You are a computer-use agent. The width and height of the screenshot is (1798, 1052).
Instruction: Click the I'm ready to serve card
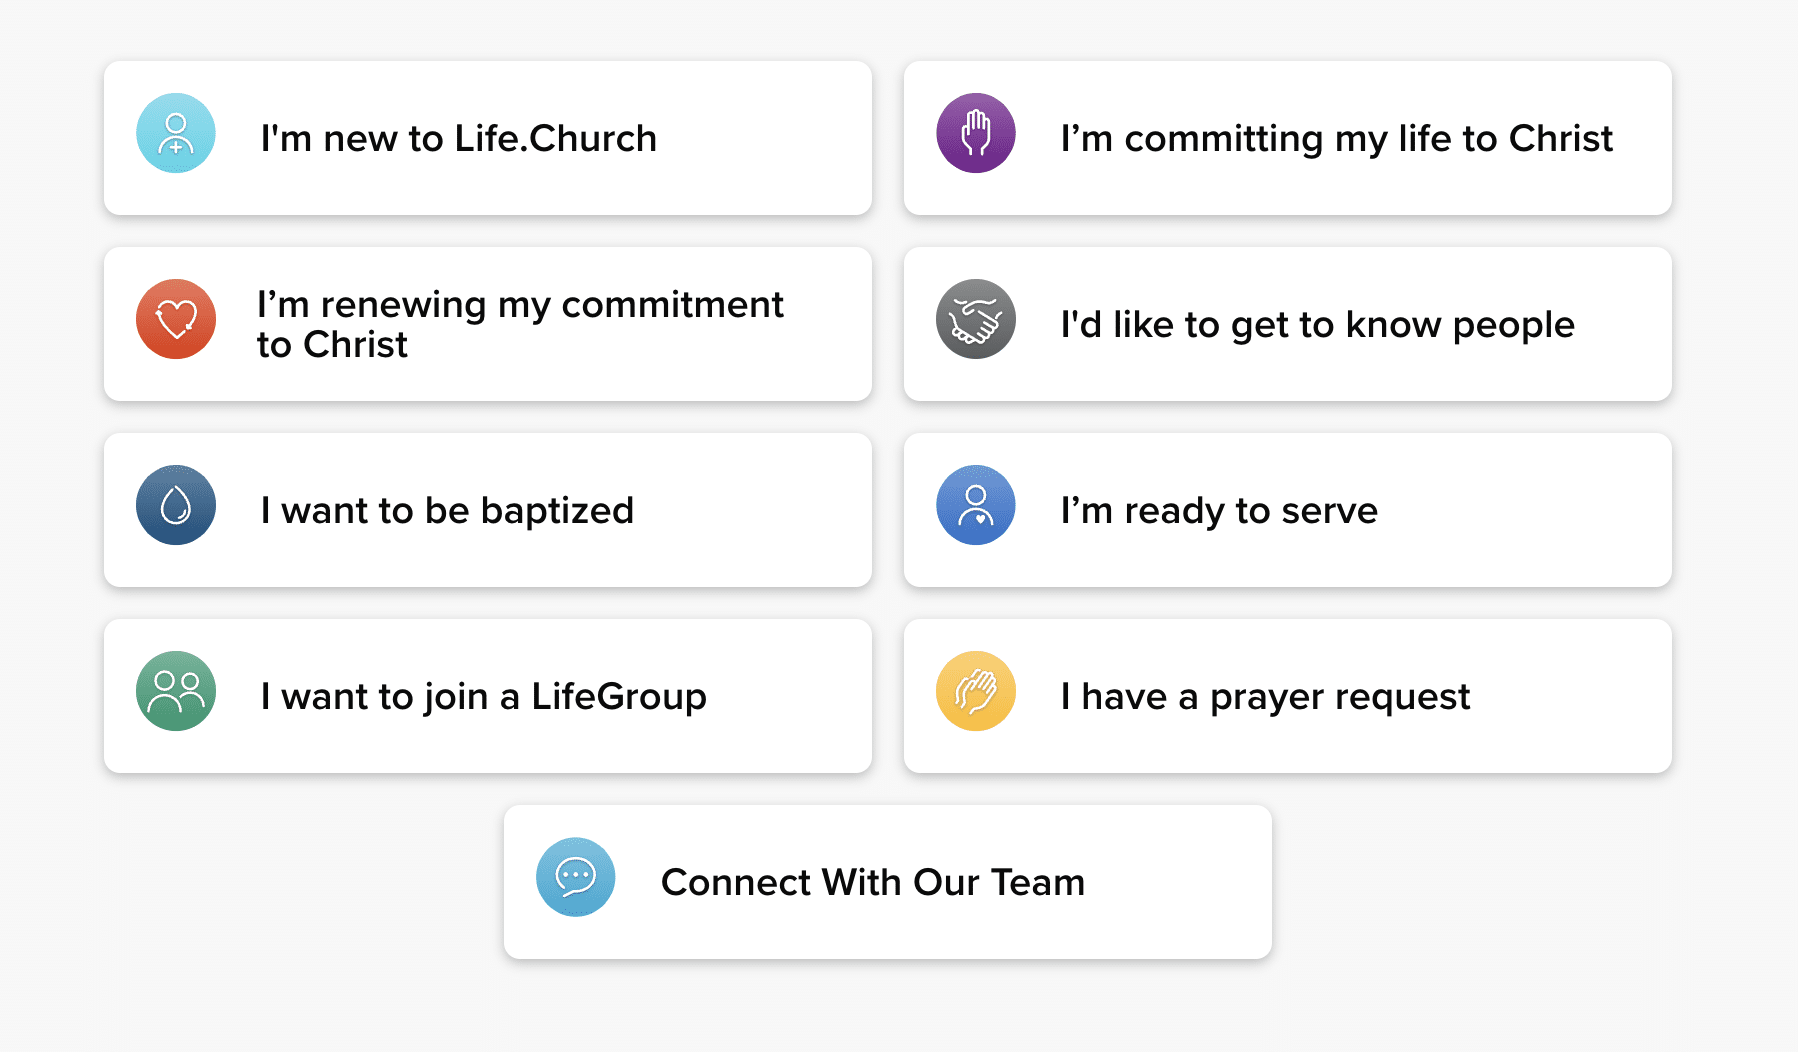point(1288,509)
